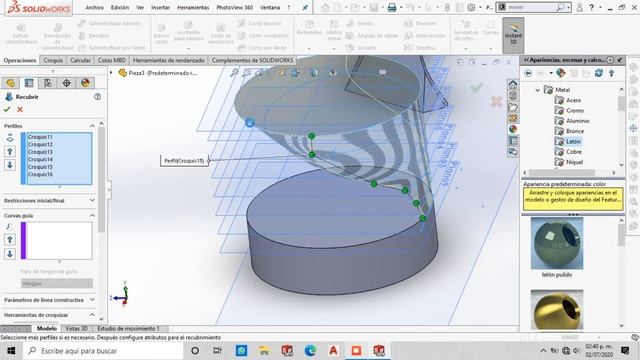Image resolution: width=640 pixels, height=360 pixels.
Task: Open Estudio de movimiento 1 tab
Action: tap(128, 328)
